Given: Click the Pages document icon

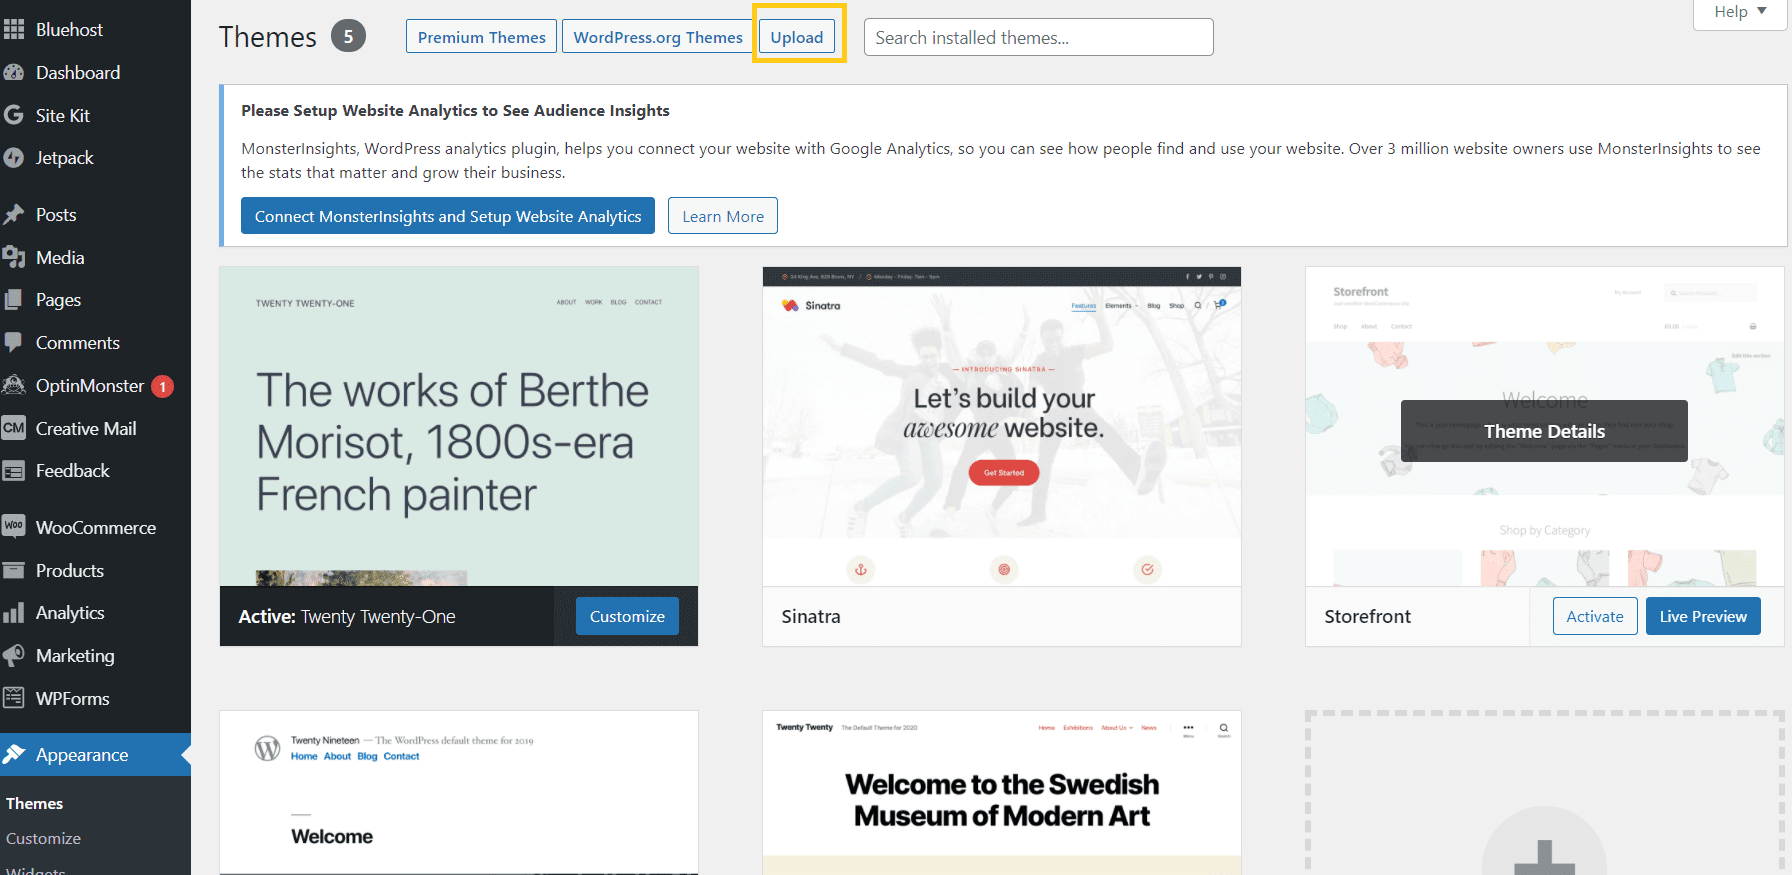Looking at the screenshot, I should pyautogui.click(x=14, y=300).
